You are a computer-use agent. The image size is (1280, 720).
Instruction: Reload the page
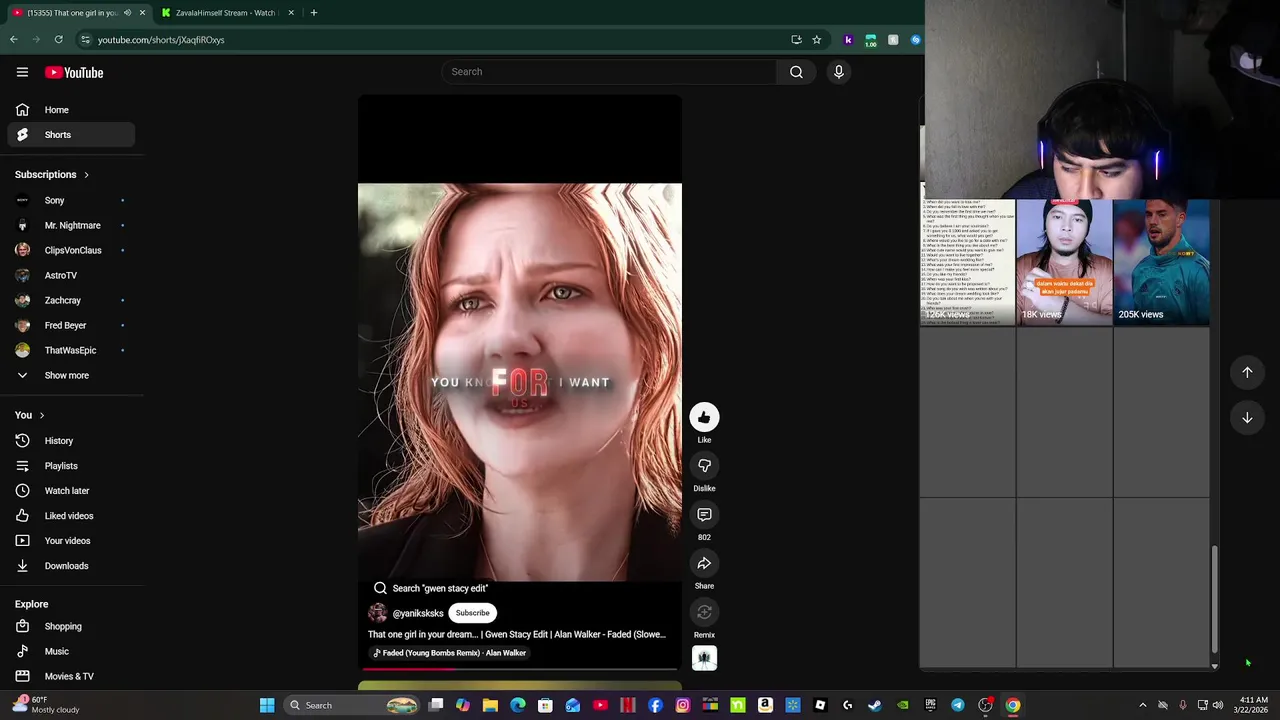click(59, 40)
